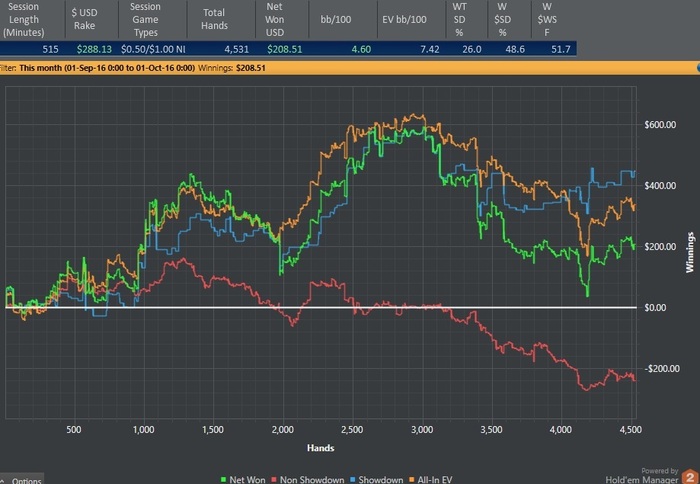Select the 4,531 total hands cell
700x484 pixels.
236,49
